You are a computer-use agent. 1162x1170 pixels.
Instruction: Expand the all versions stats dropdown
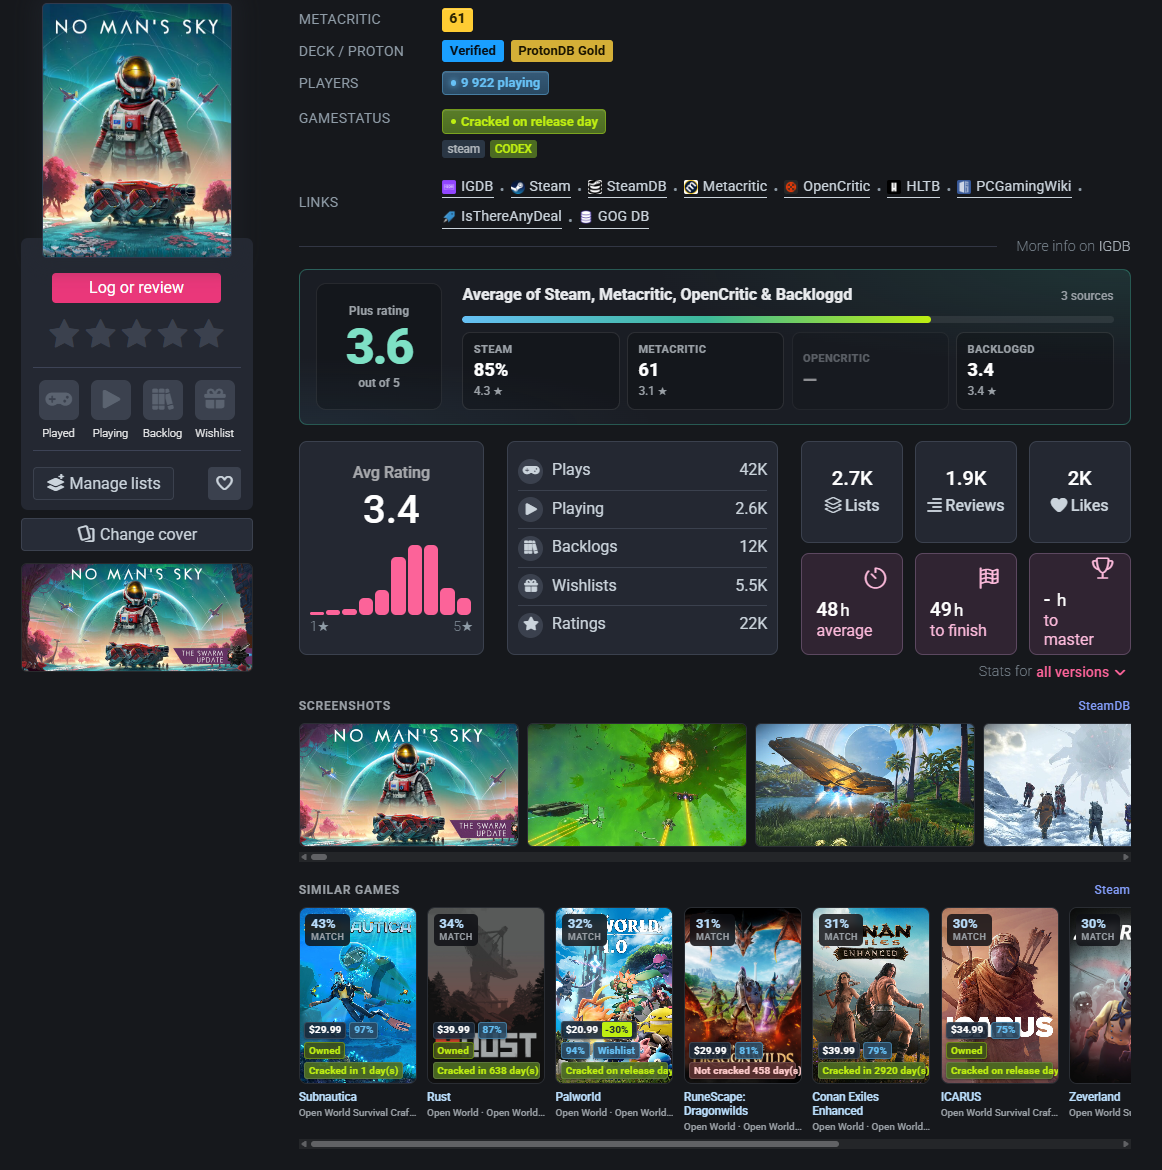coord(1081,672)
